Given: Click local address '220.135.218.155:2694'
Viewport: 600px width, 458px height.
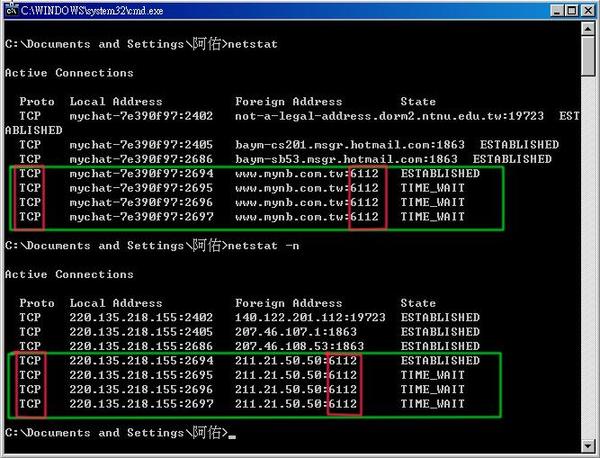Looking at the screenshot, I should point(141,361).
